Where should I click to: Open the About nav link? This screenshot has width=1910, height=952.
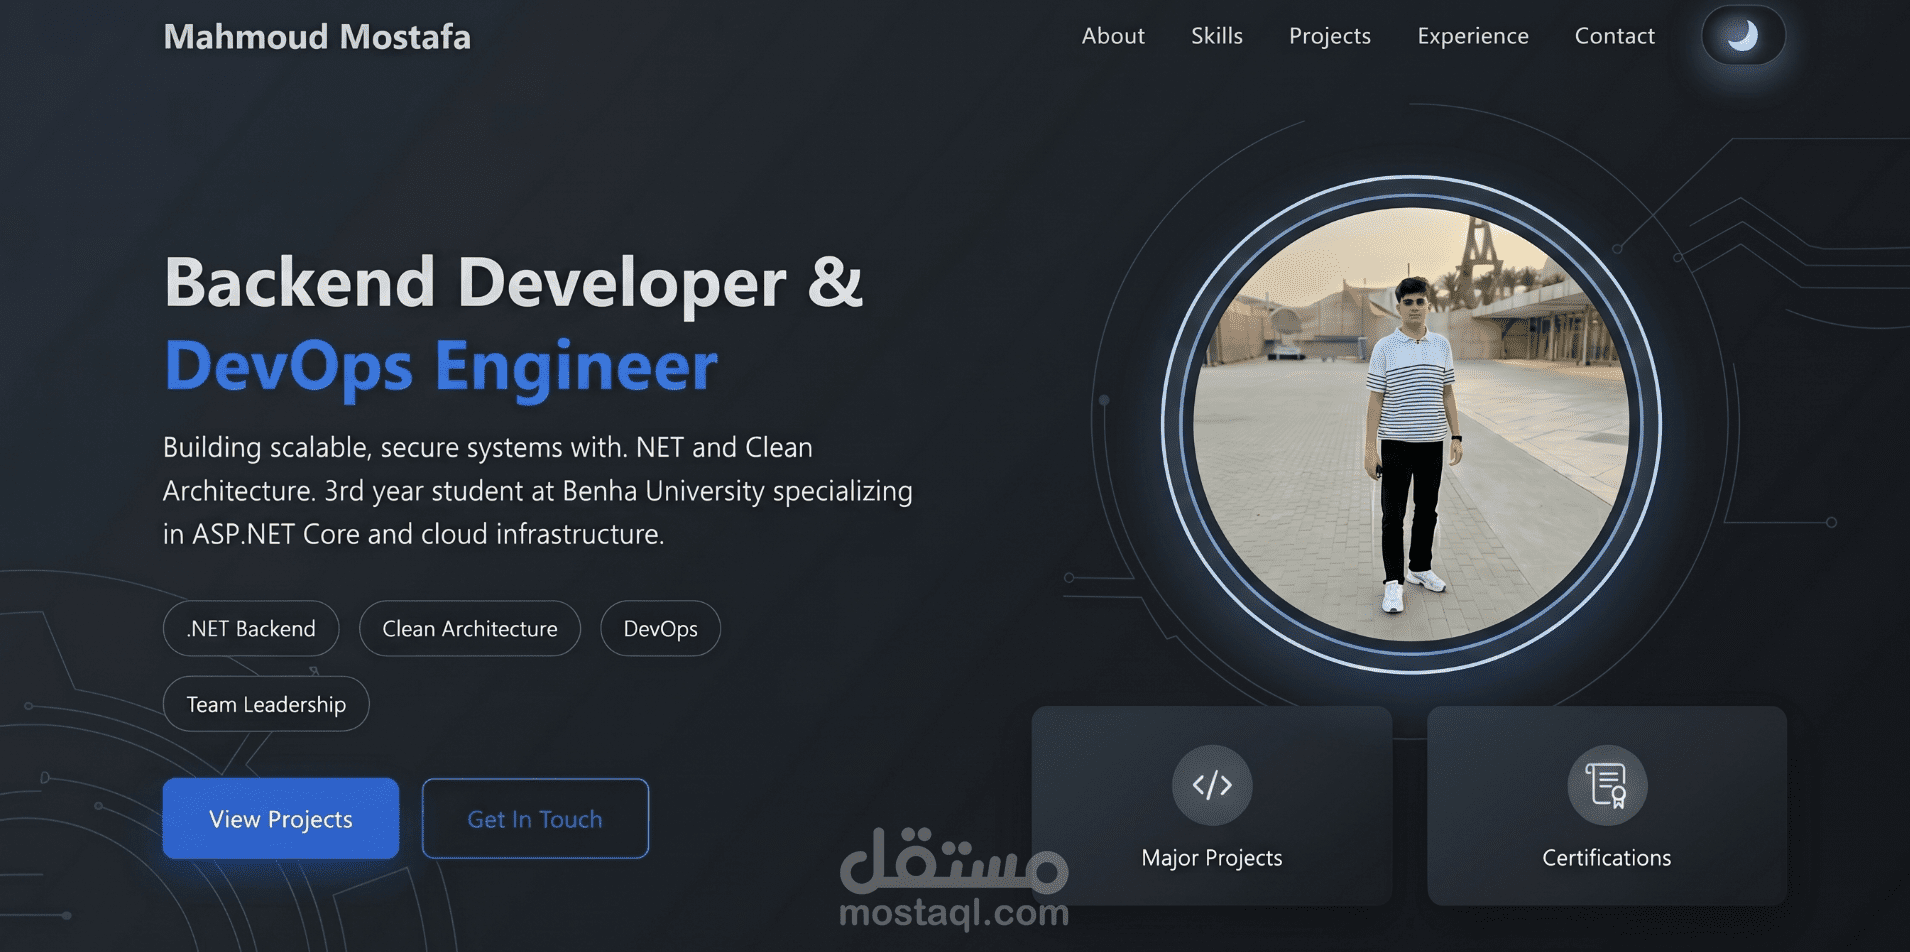[x=1113, y=36]
